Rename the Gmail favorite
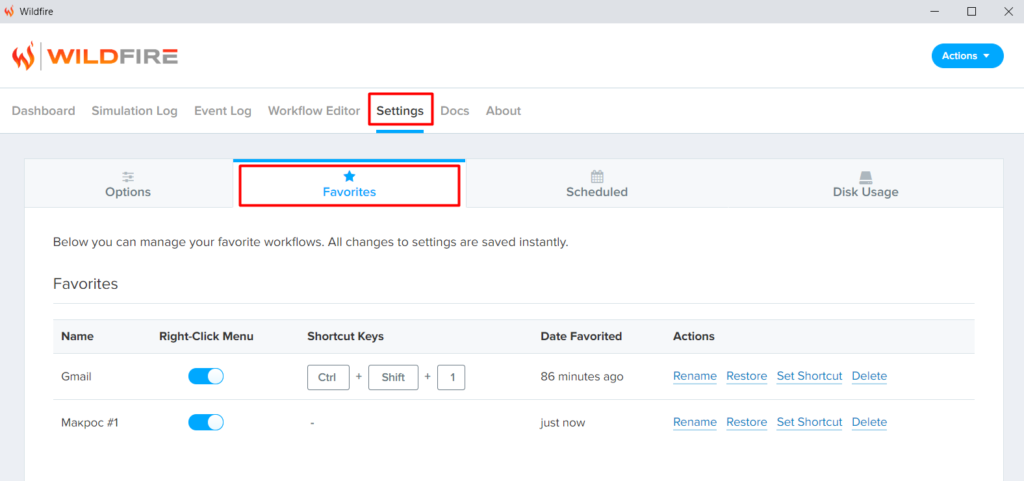Screen dimensions: 1024x481 pyautogui.click(x=694, y=376)
